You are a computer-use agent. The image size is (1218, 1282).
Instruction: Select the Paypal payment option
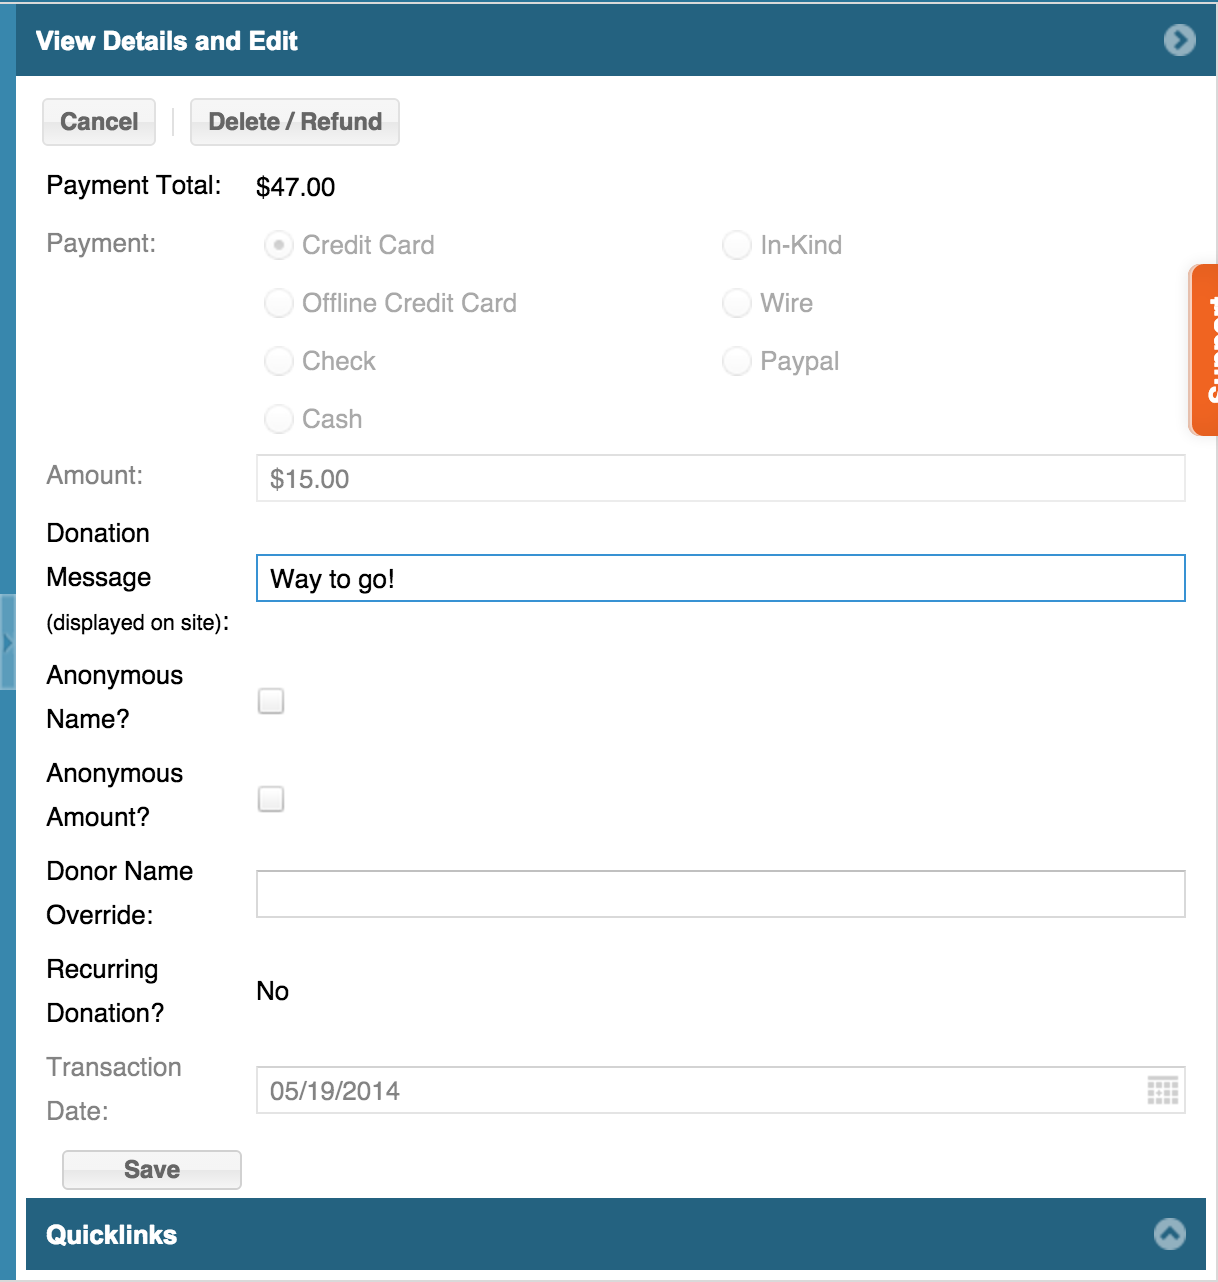[736, 361]
